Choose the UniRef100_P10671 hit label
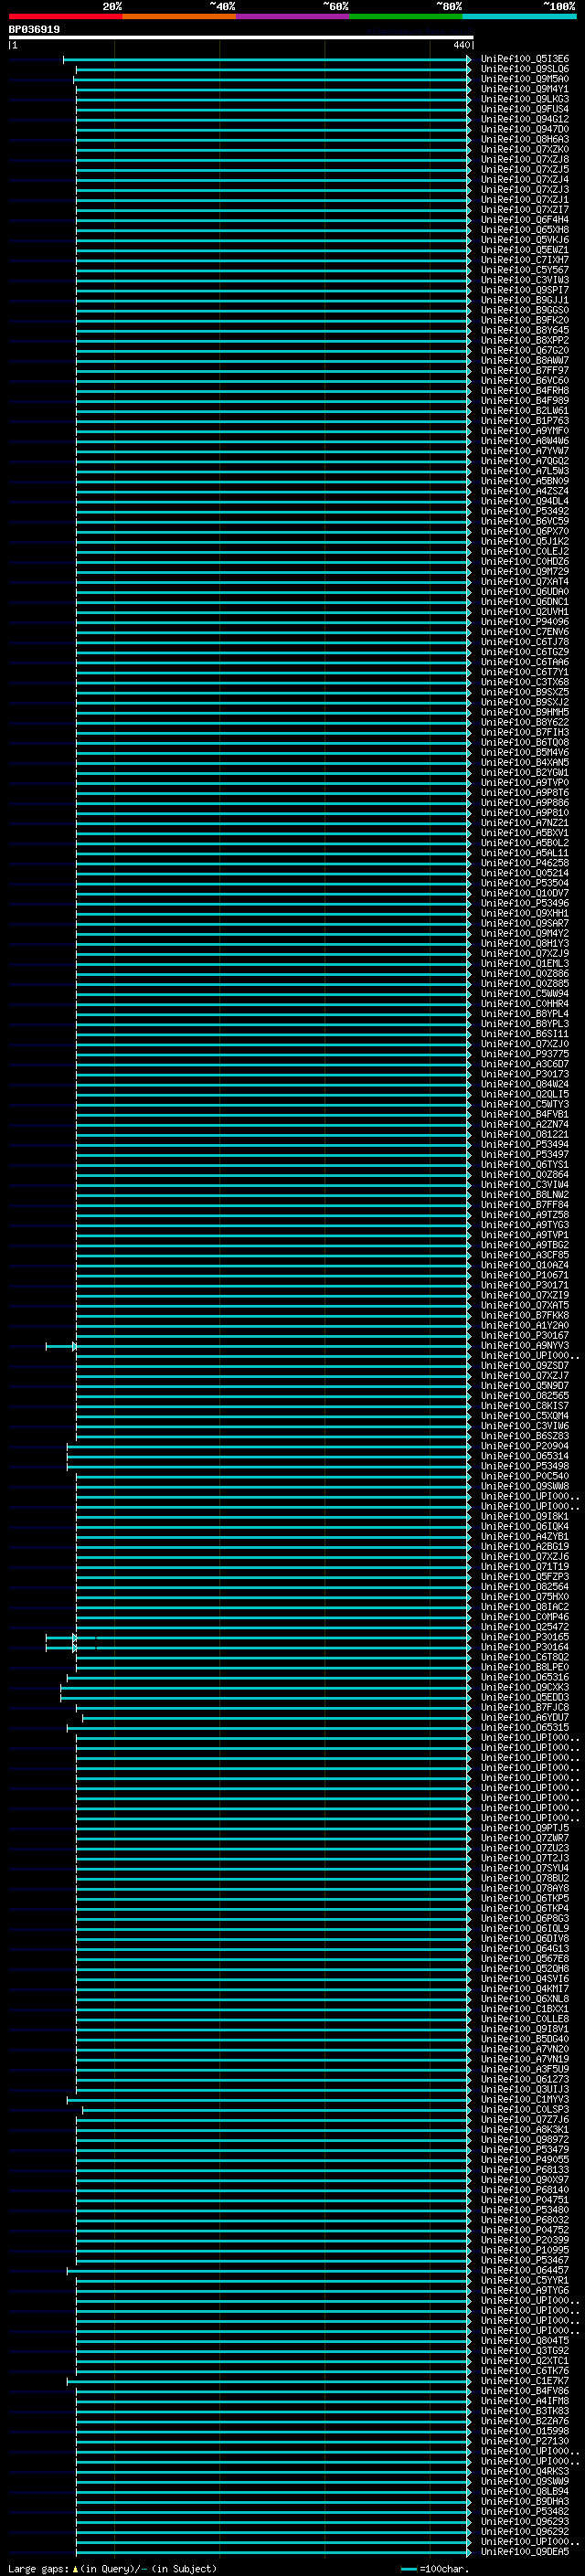The image size is (585, 2576). (x=525, y=1275)
